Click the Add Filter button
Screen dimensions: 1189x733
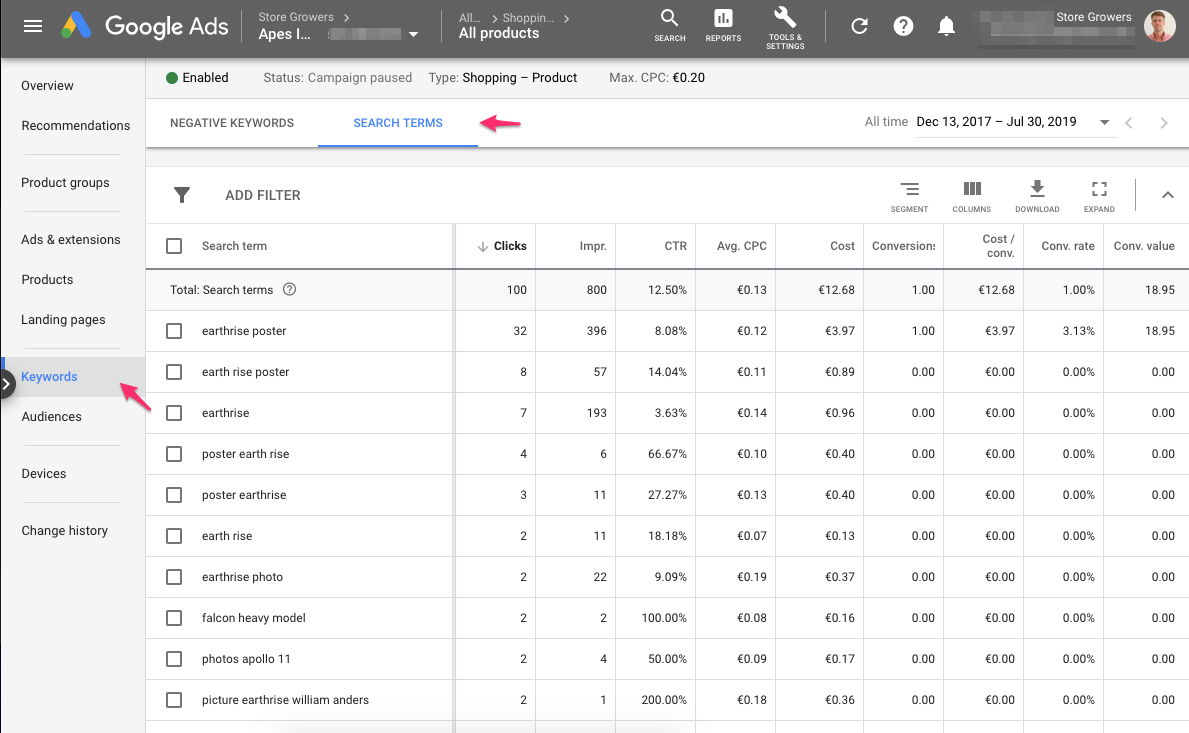click(262, 195)
